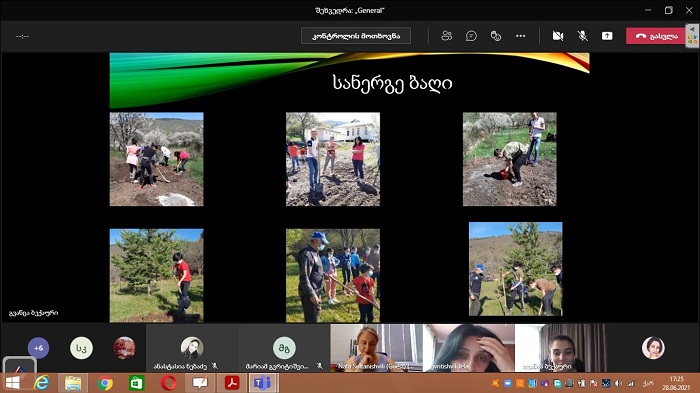
Task: Select the ანასტასია participant tile
Action: [192, 348]
